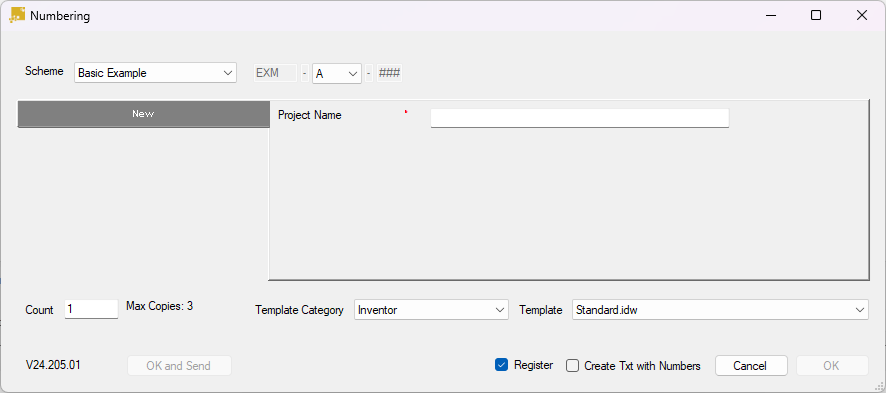This screenshot has height=393, width=886.
Task: Select the New tab
Action: (x=144, y=113)
